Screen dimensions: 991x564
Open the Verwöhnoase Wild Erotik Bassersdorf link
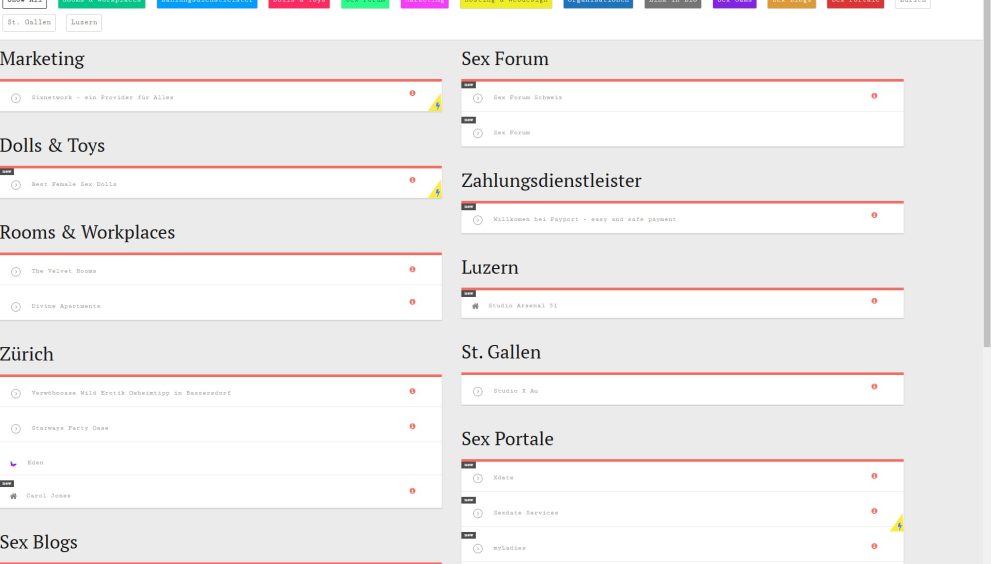click(131, 393)
